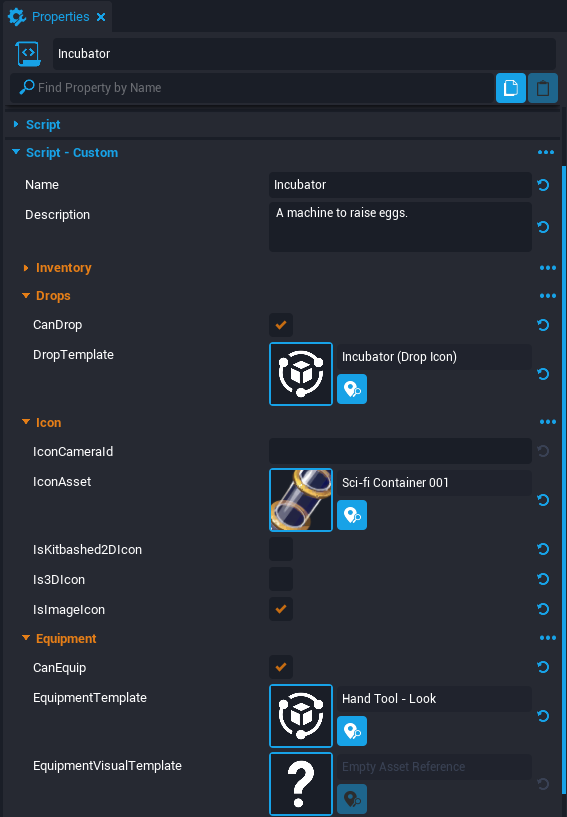This screenshot has height=817, width=567.
Task: Reset the Description property to default
Action: coord(543,227)
